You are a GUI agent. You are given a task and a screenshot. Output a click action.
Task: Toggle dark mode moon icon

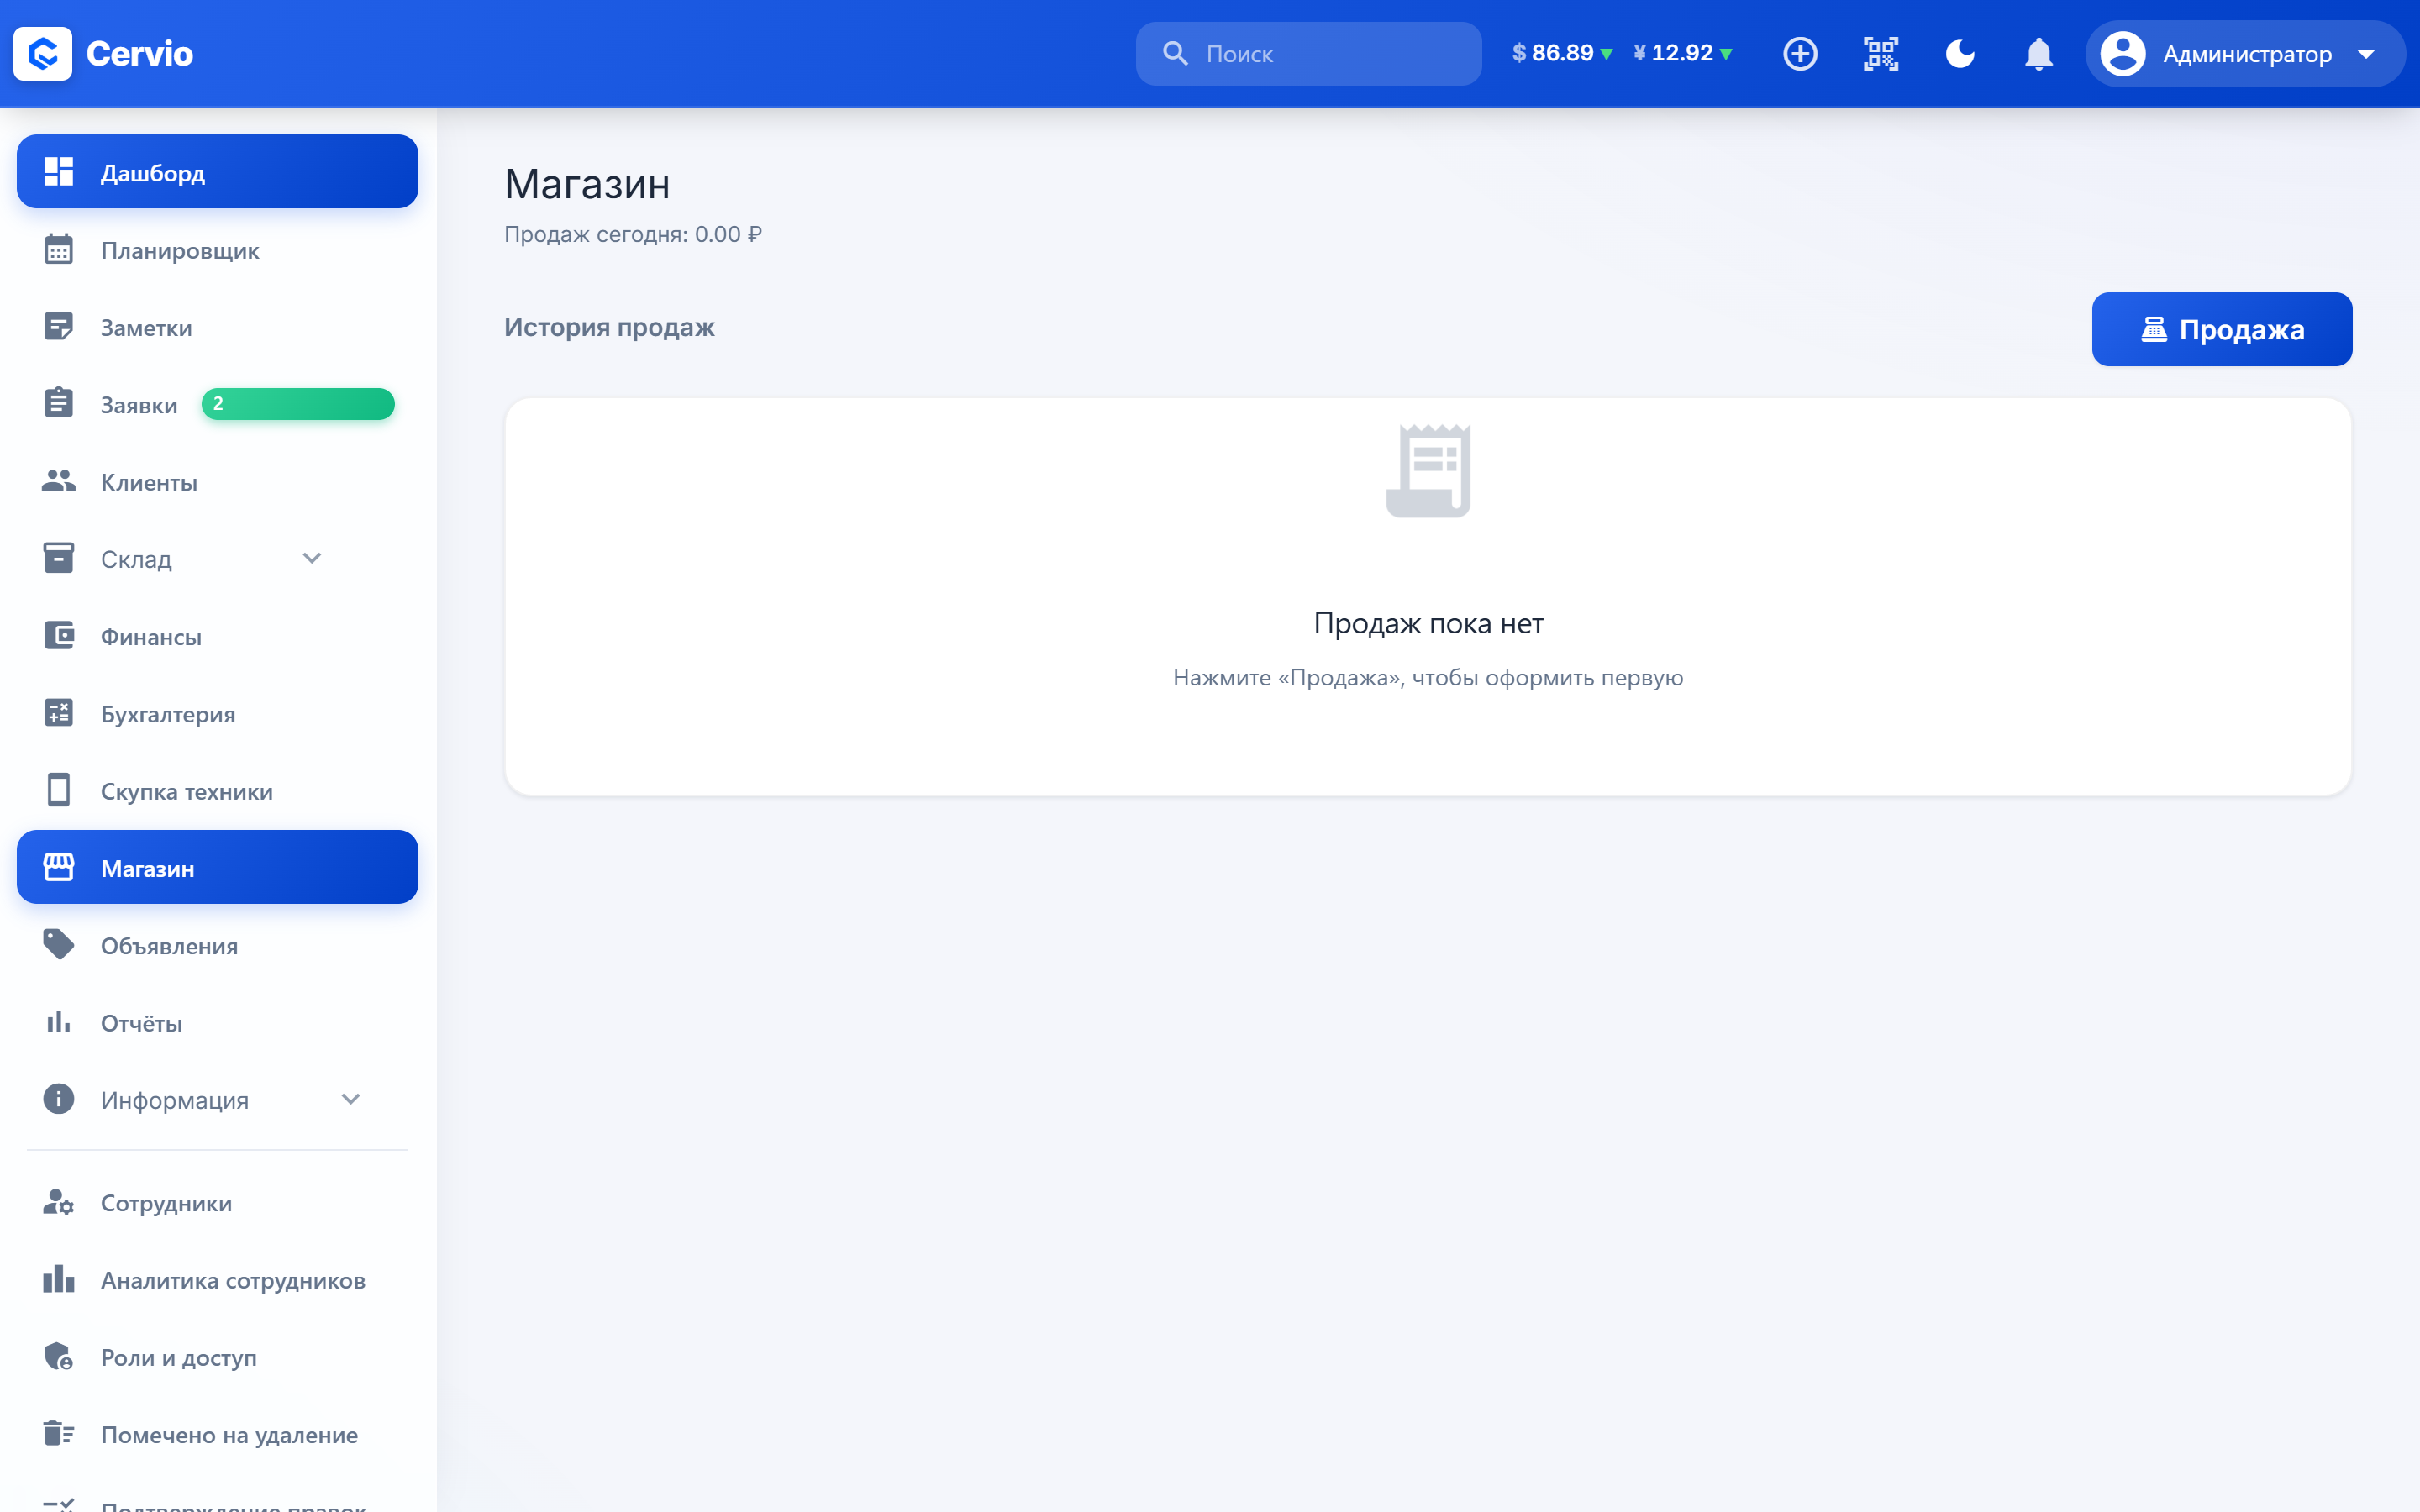coord(1960,53)
